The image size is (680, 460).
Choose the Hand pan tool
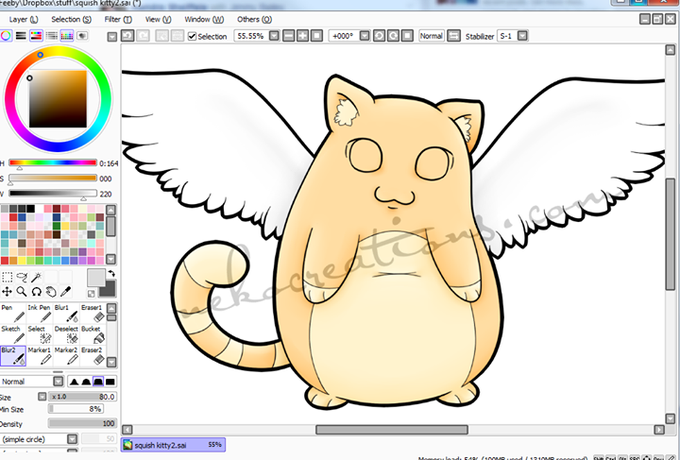click(x=51, y=291)
